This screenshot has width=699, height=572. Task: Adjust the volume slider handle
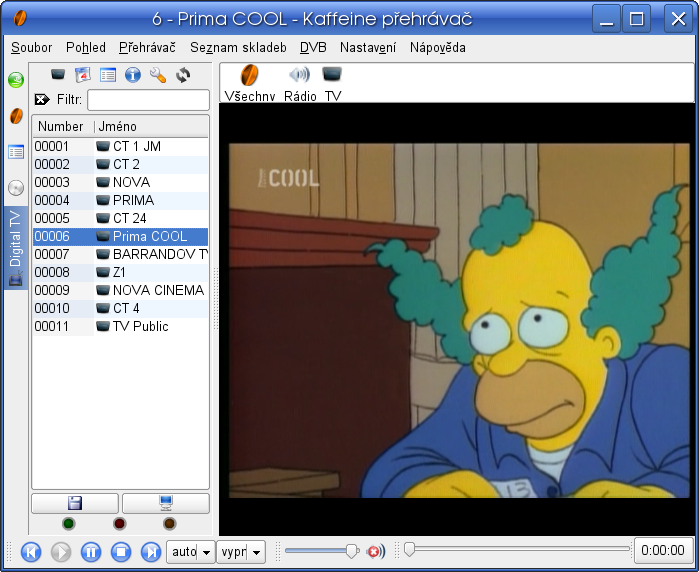tap(352, 551)
